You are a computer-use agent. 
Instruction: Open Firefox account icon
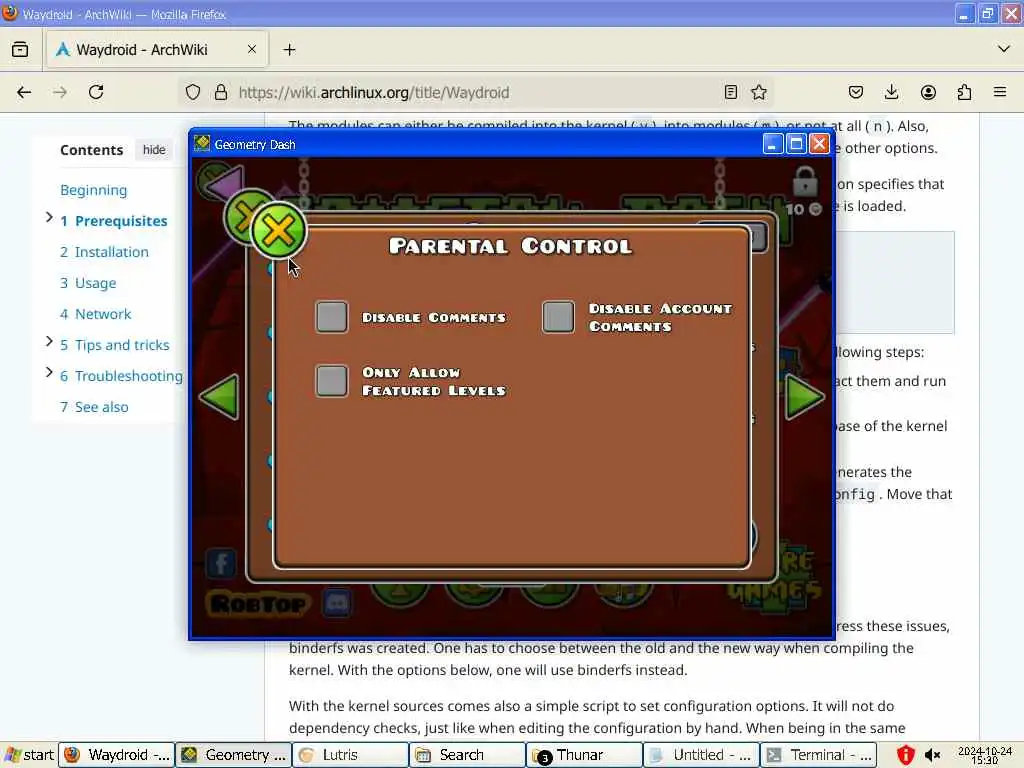click(x=928, y=92)
